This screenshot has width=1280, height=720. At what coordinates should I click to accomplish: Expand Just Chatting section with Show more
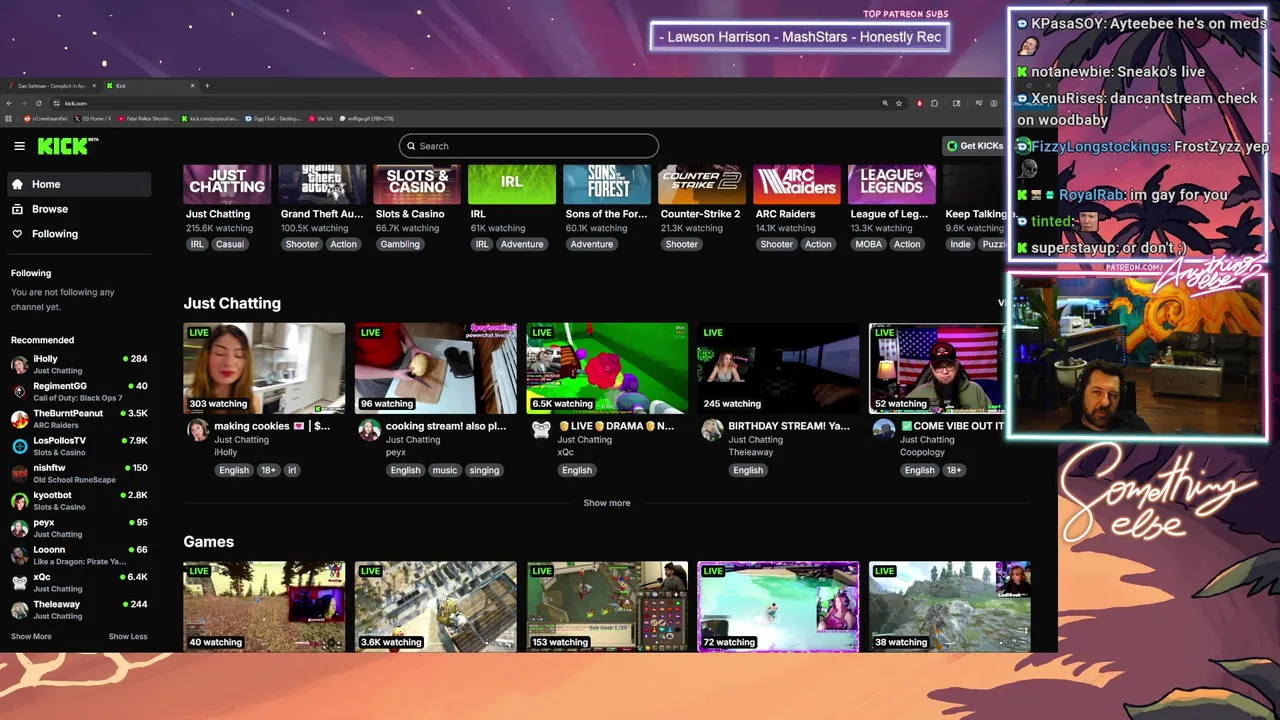tap(607, 503)
